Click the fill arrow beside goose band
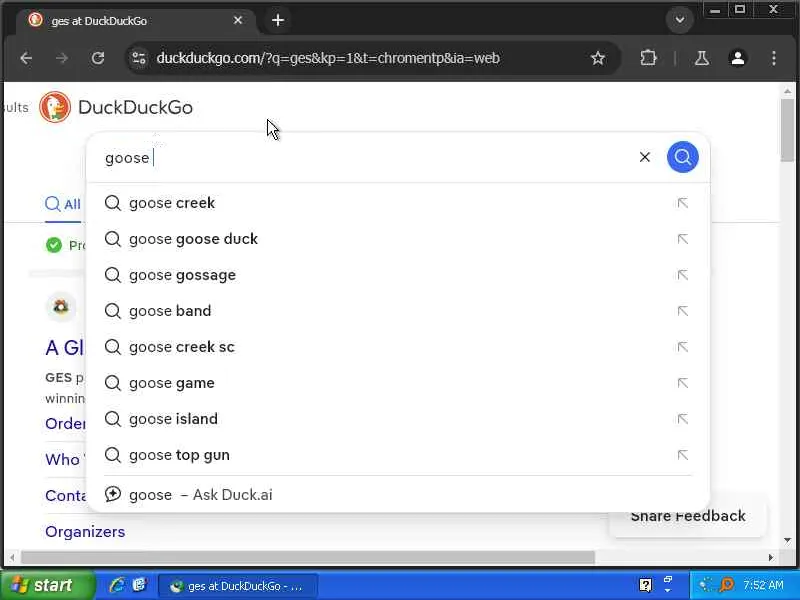Screen dimensions: 800x600 (682, 311)
